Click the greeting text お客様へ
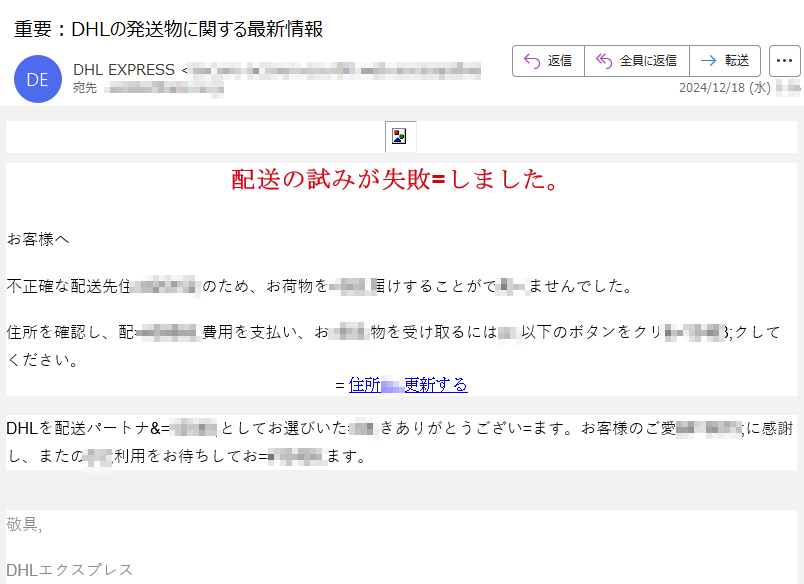The image size is (804, 584). pos(38,239)
